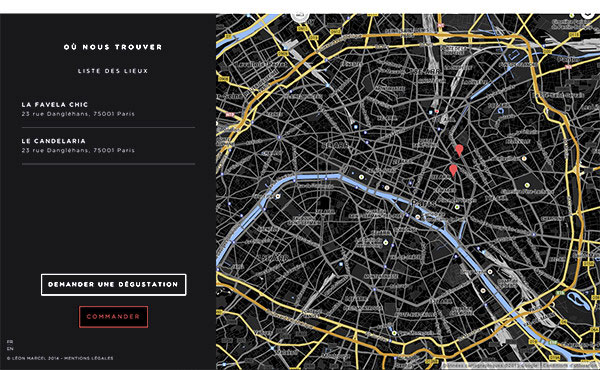Click the map attribution bar at bottom right
This screenshot has height=370, width=600.
520,366
